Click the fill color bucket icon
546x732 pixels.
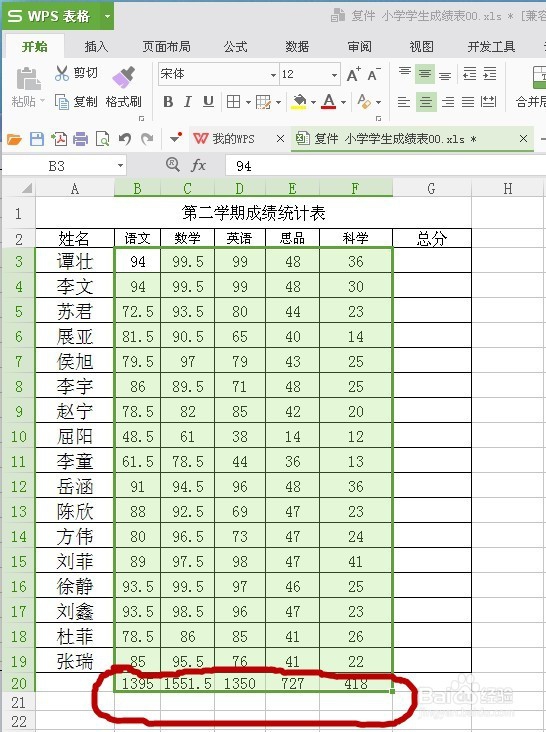pyautogui.click(x=299, y=102)
